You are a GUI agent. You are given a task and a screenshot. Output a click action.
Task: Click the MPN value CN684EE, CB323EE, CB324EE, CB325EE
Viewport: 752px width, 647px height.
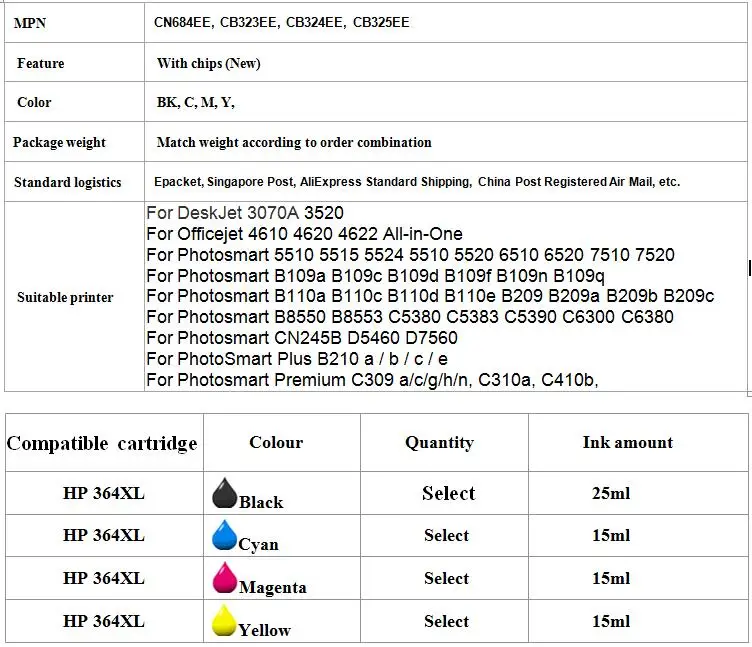tap(282, 23)
